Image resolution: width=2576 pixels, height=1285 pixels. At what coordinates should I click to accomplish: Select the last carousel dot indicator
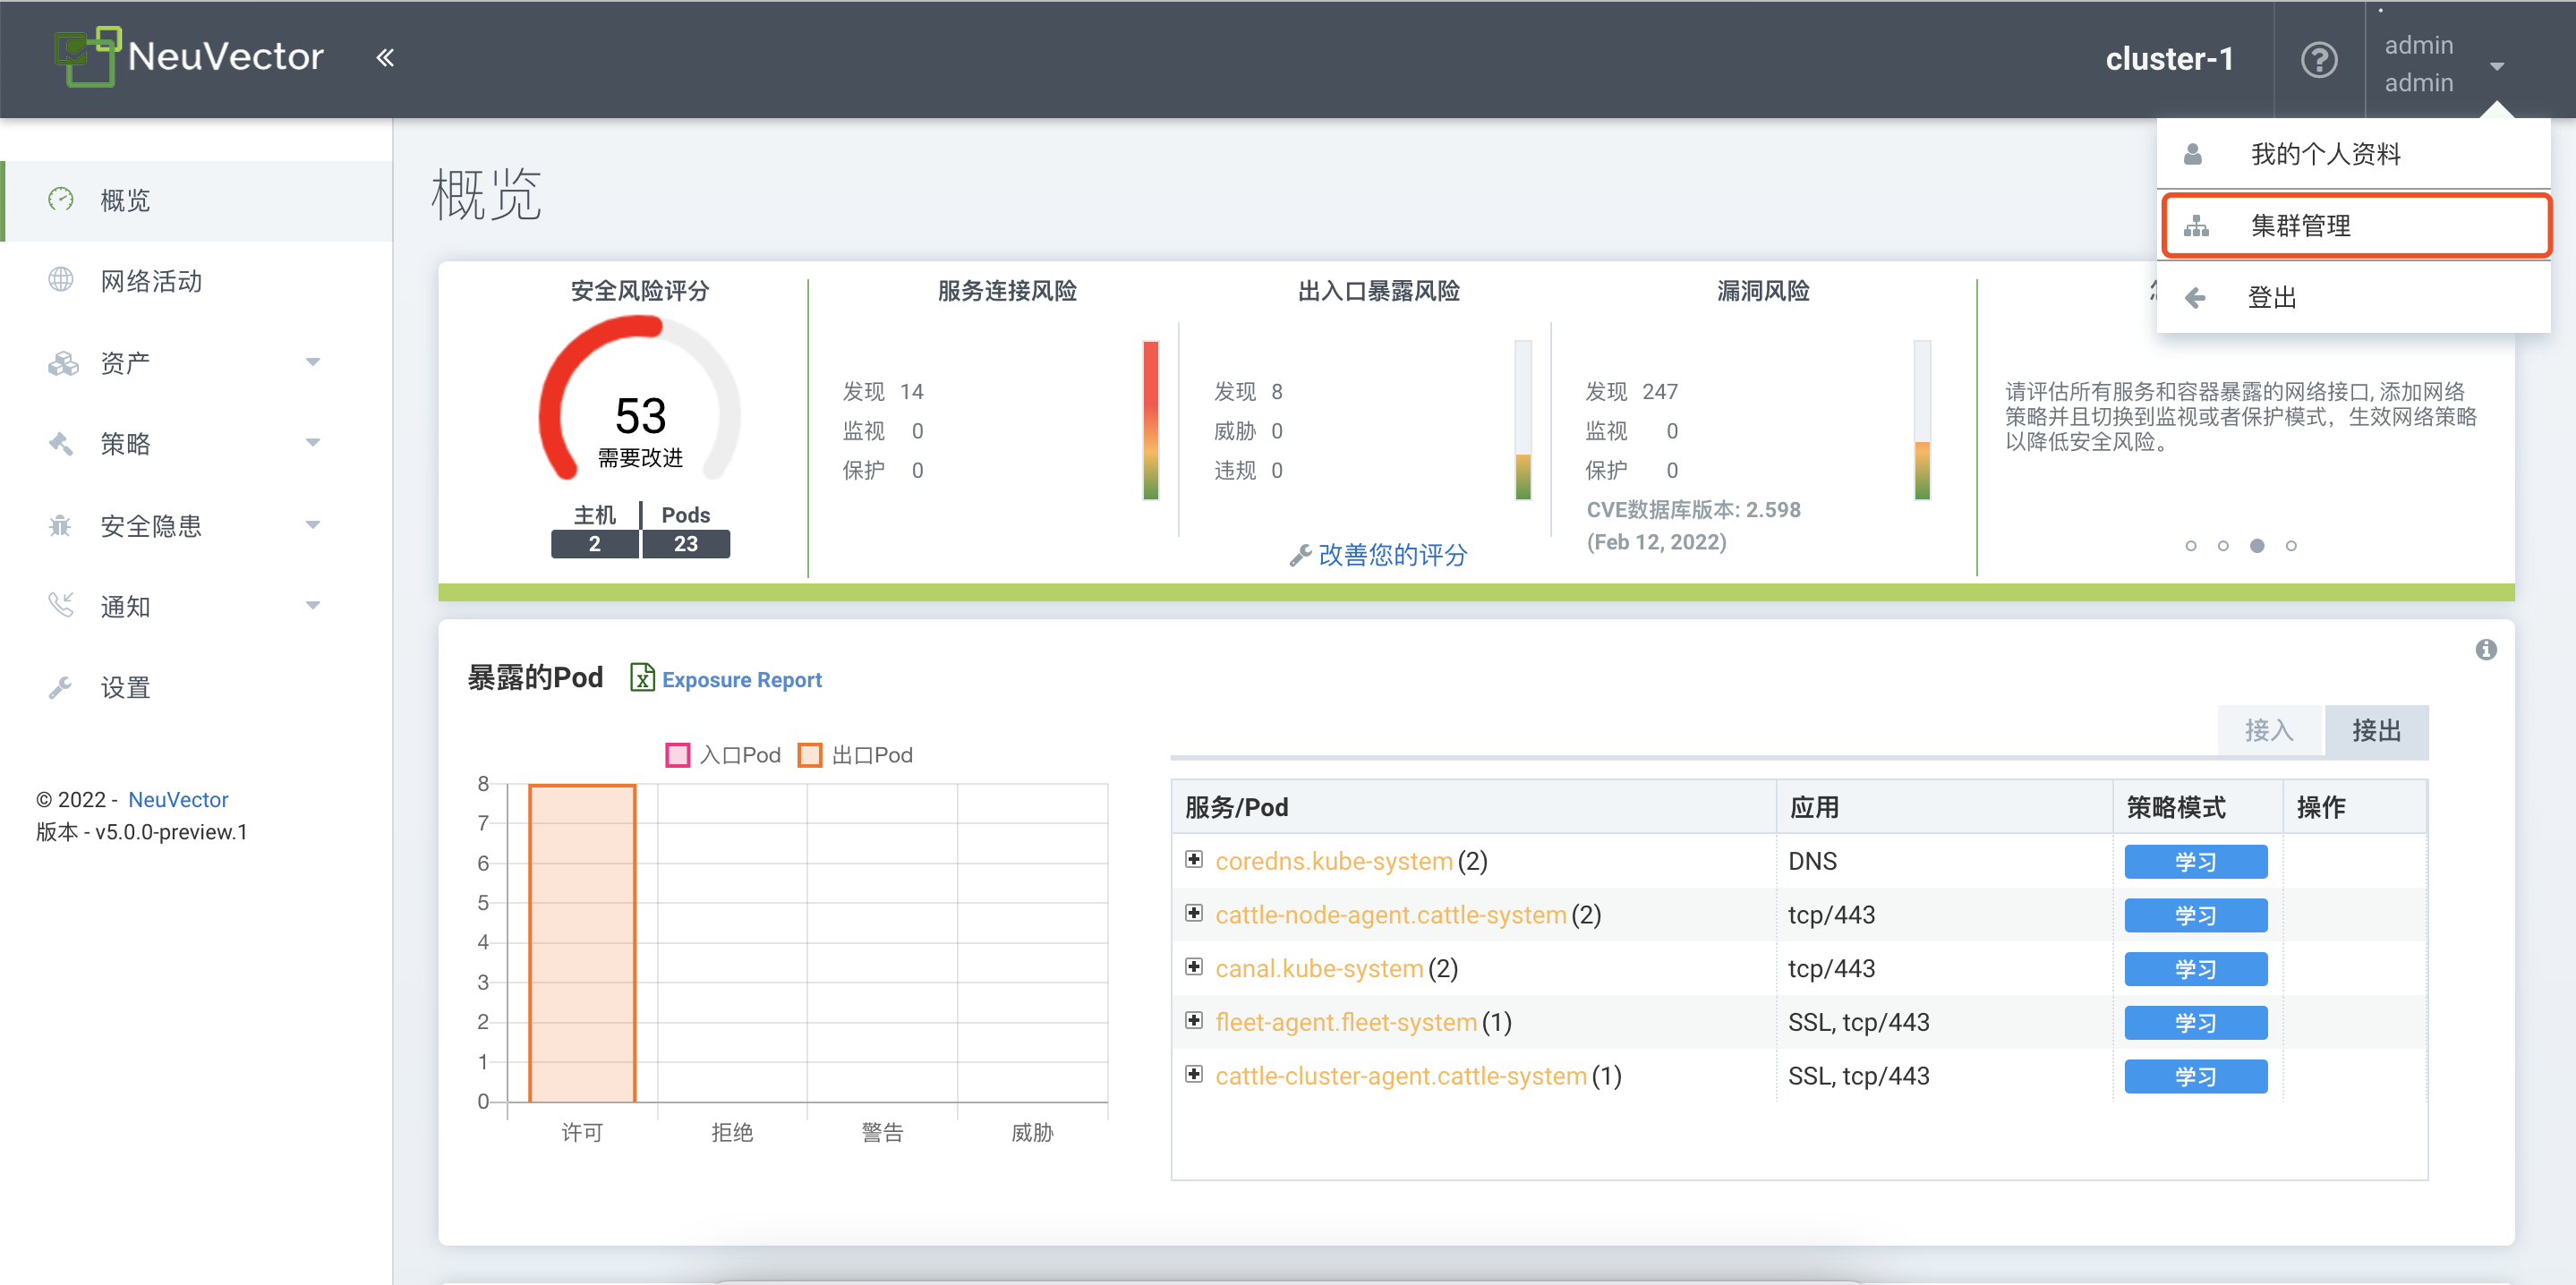point(2291,546)
